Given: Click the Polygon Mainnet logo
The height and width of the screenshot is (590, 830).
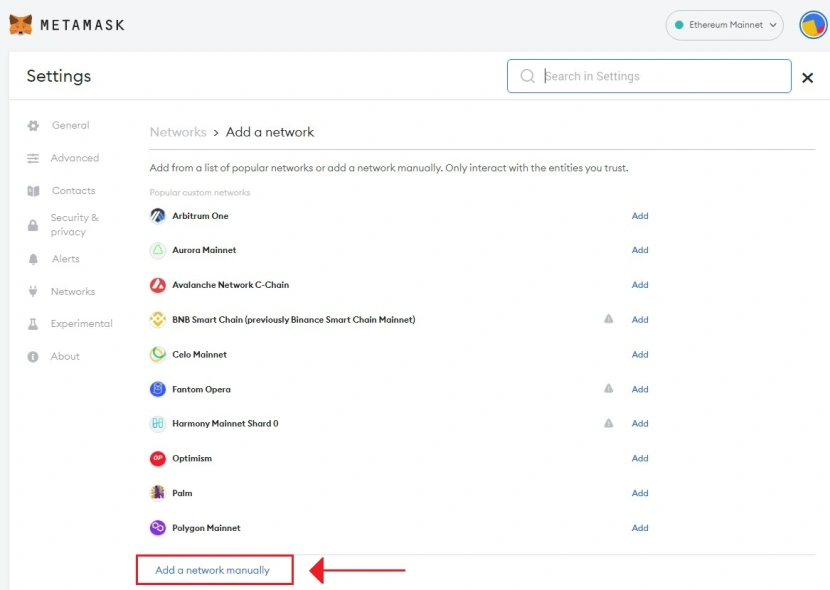Looking at the screenshot, I should click(x=158, y=528).
